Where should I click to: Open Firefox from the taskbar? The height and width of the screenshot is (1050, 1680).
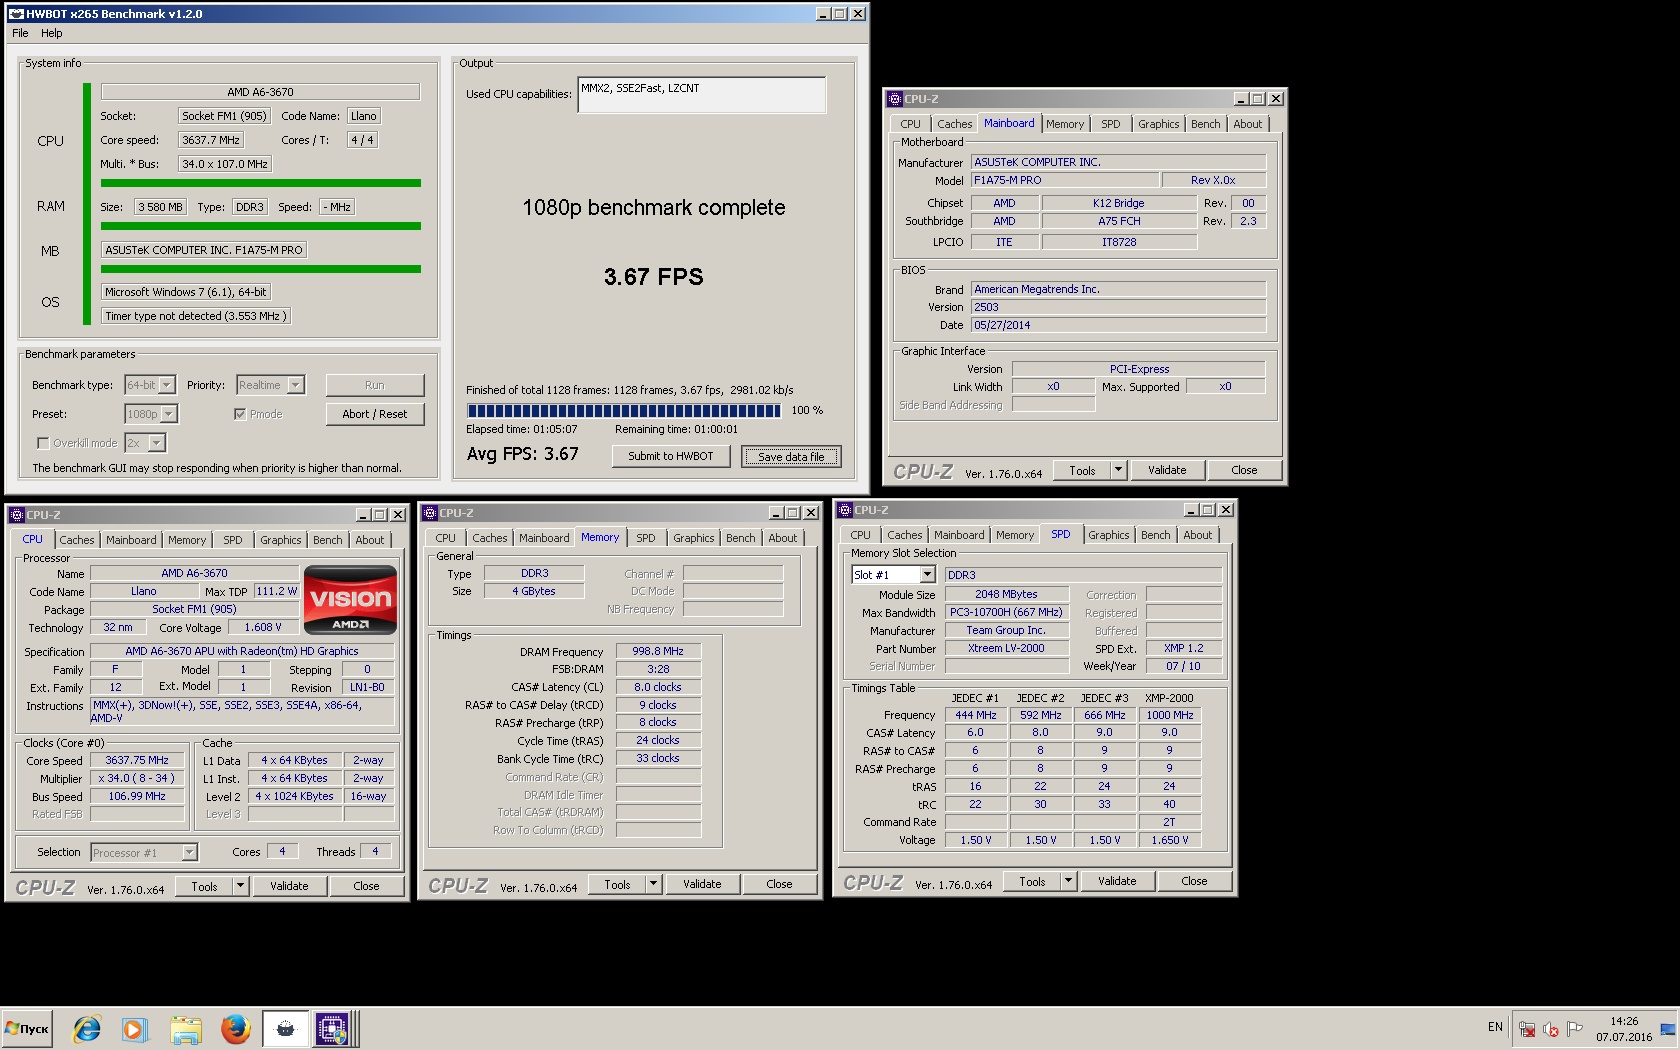[x=235, y=1028]
